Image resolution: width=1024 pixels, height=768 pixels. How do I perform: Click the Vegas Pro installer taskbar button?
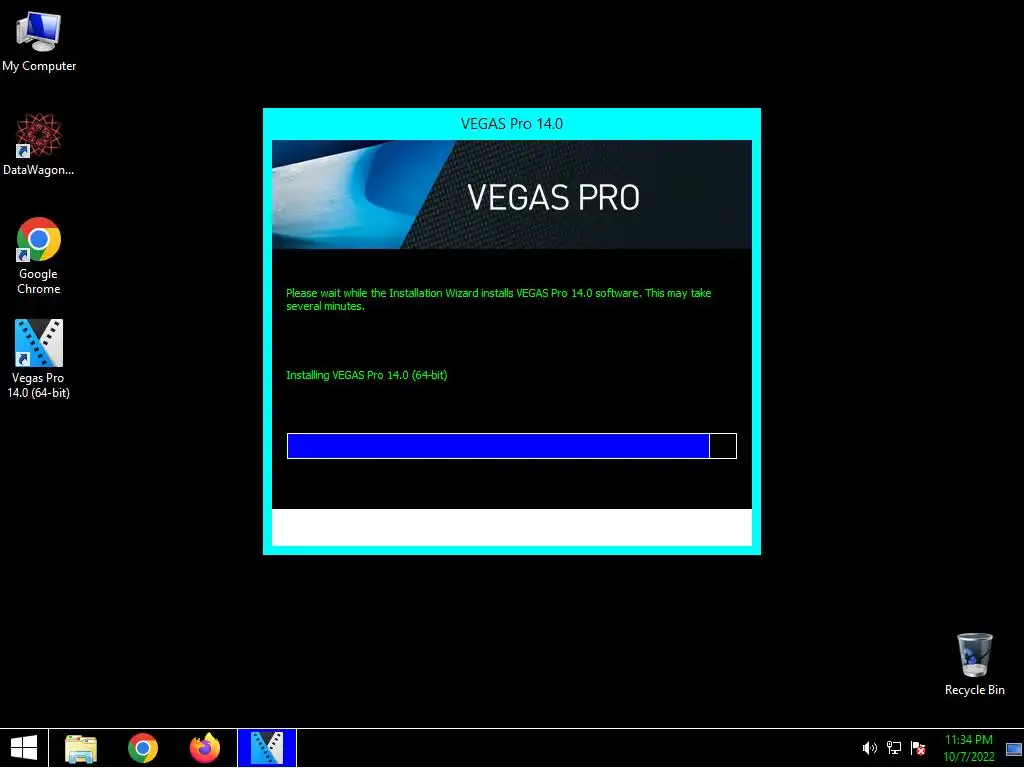click(x=267, y=748)
